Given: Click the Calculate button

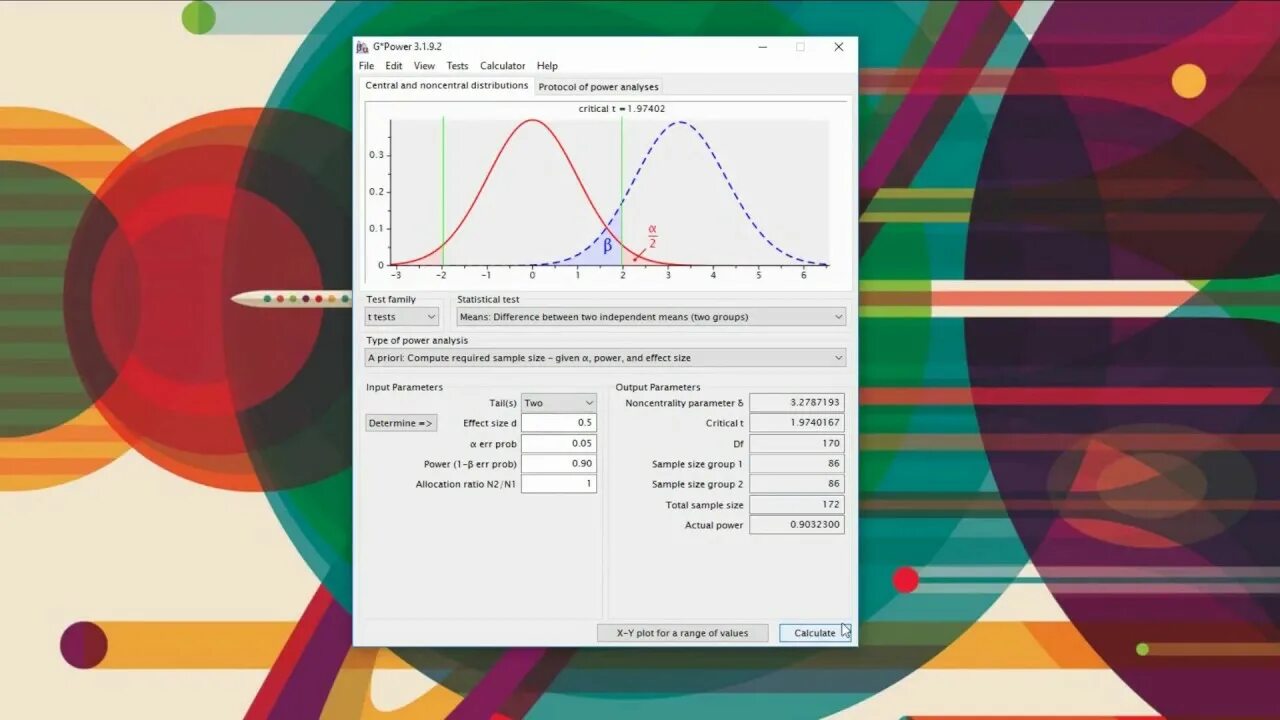Looking at the screenshot, I should coord(815,633).
